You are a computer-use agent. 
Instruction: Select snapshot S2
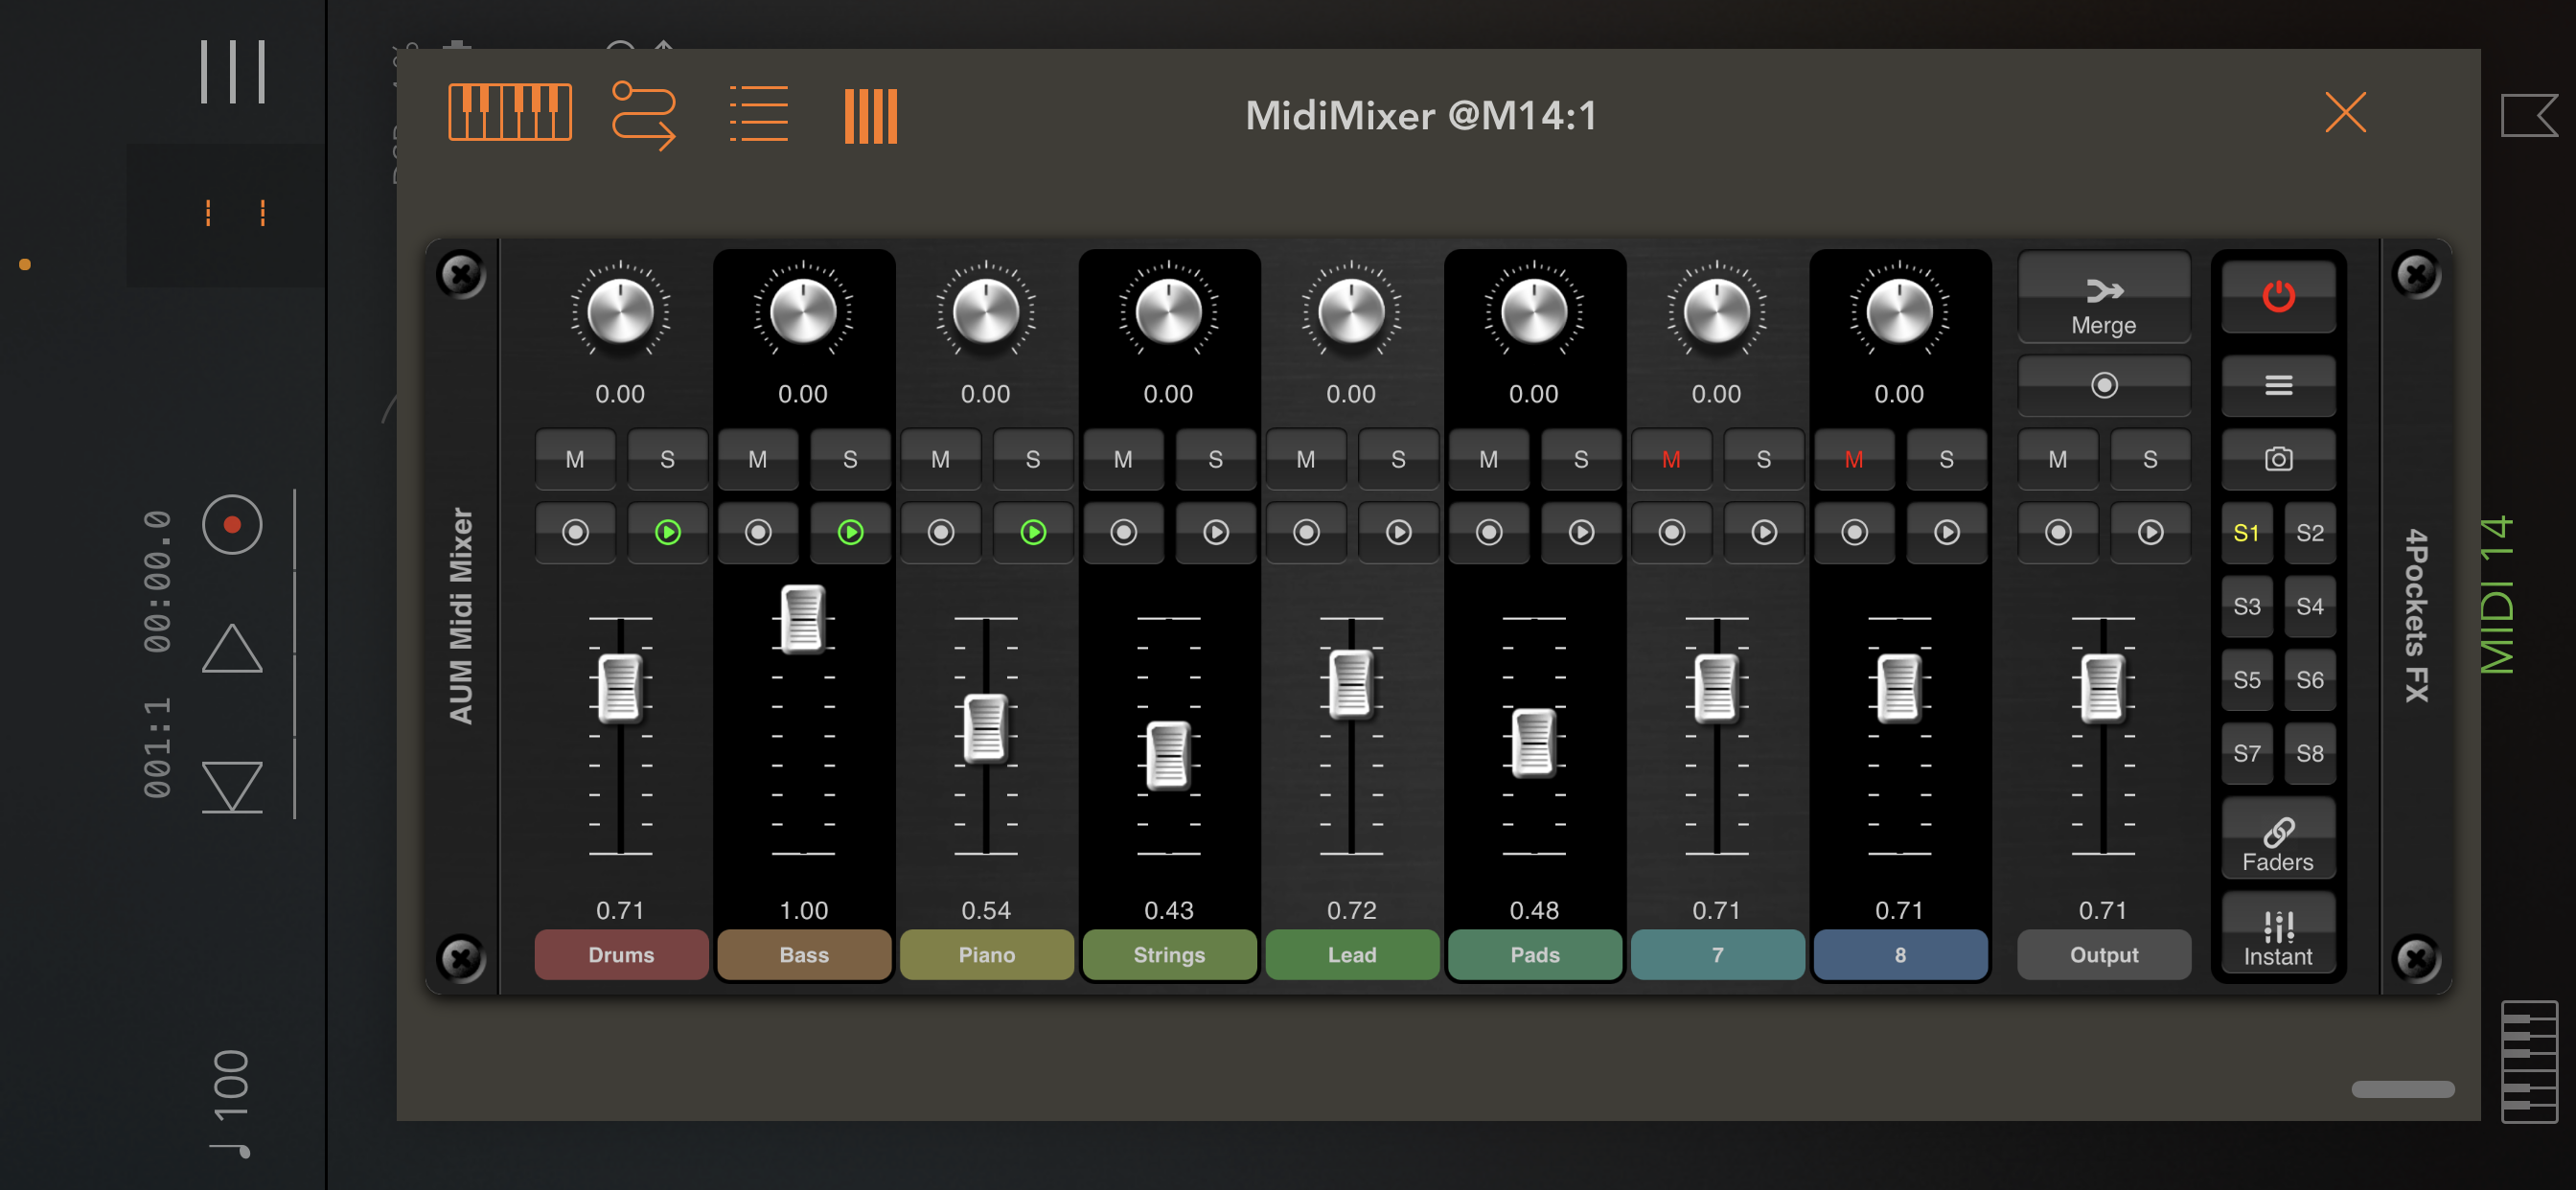pos(2310,533)
